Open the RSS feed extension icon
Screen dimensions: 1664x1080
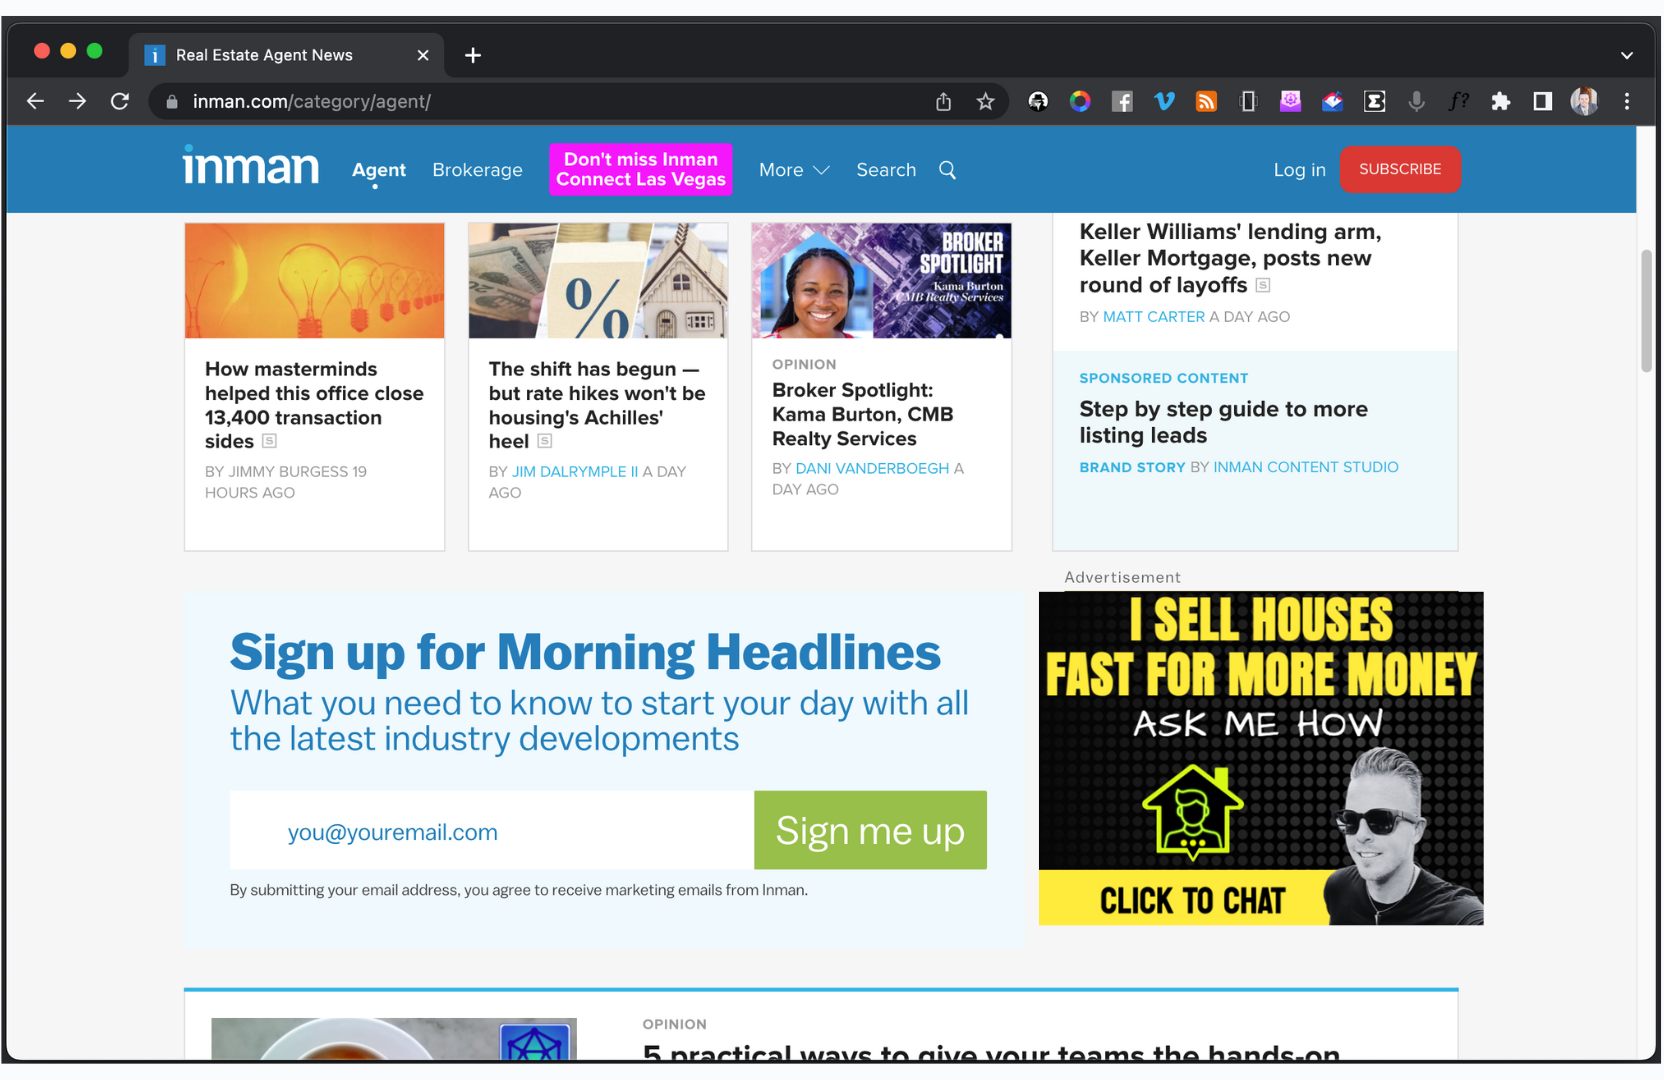click(1206, 101)
